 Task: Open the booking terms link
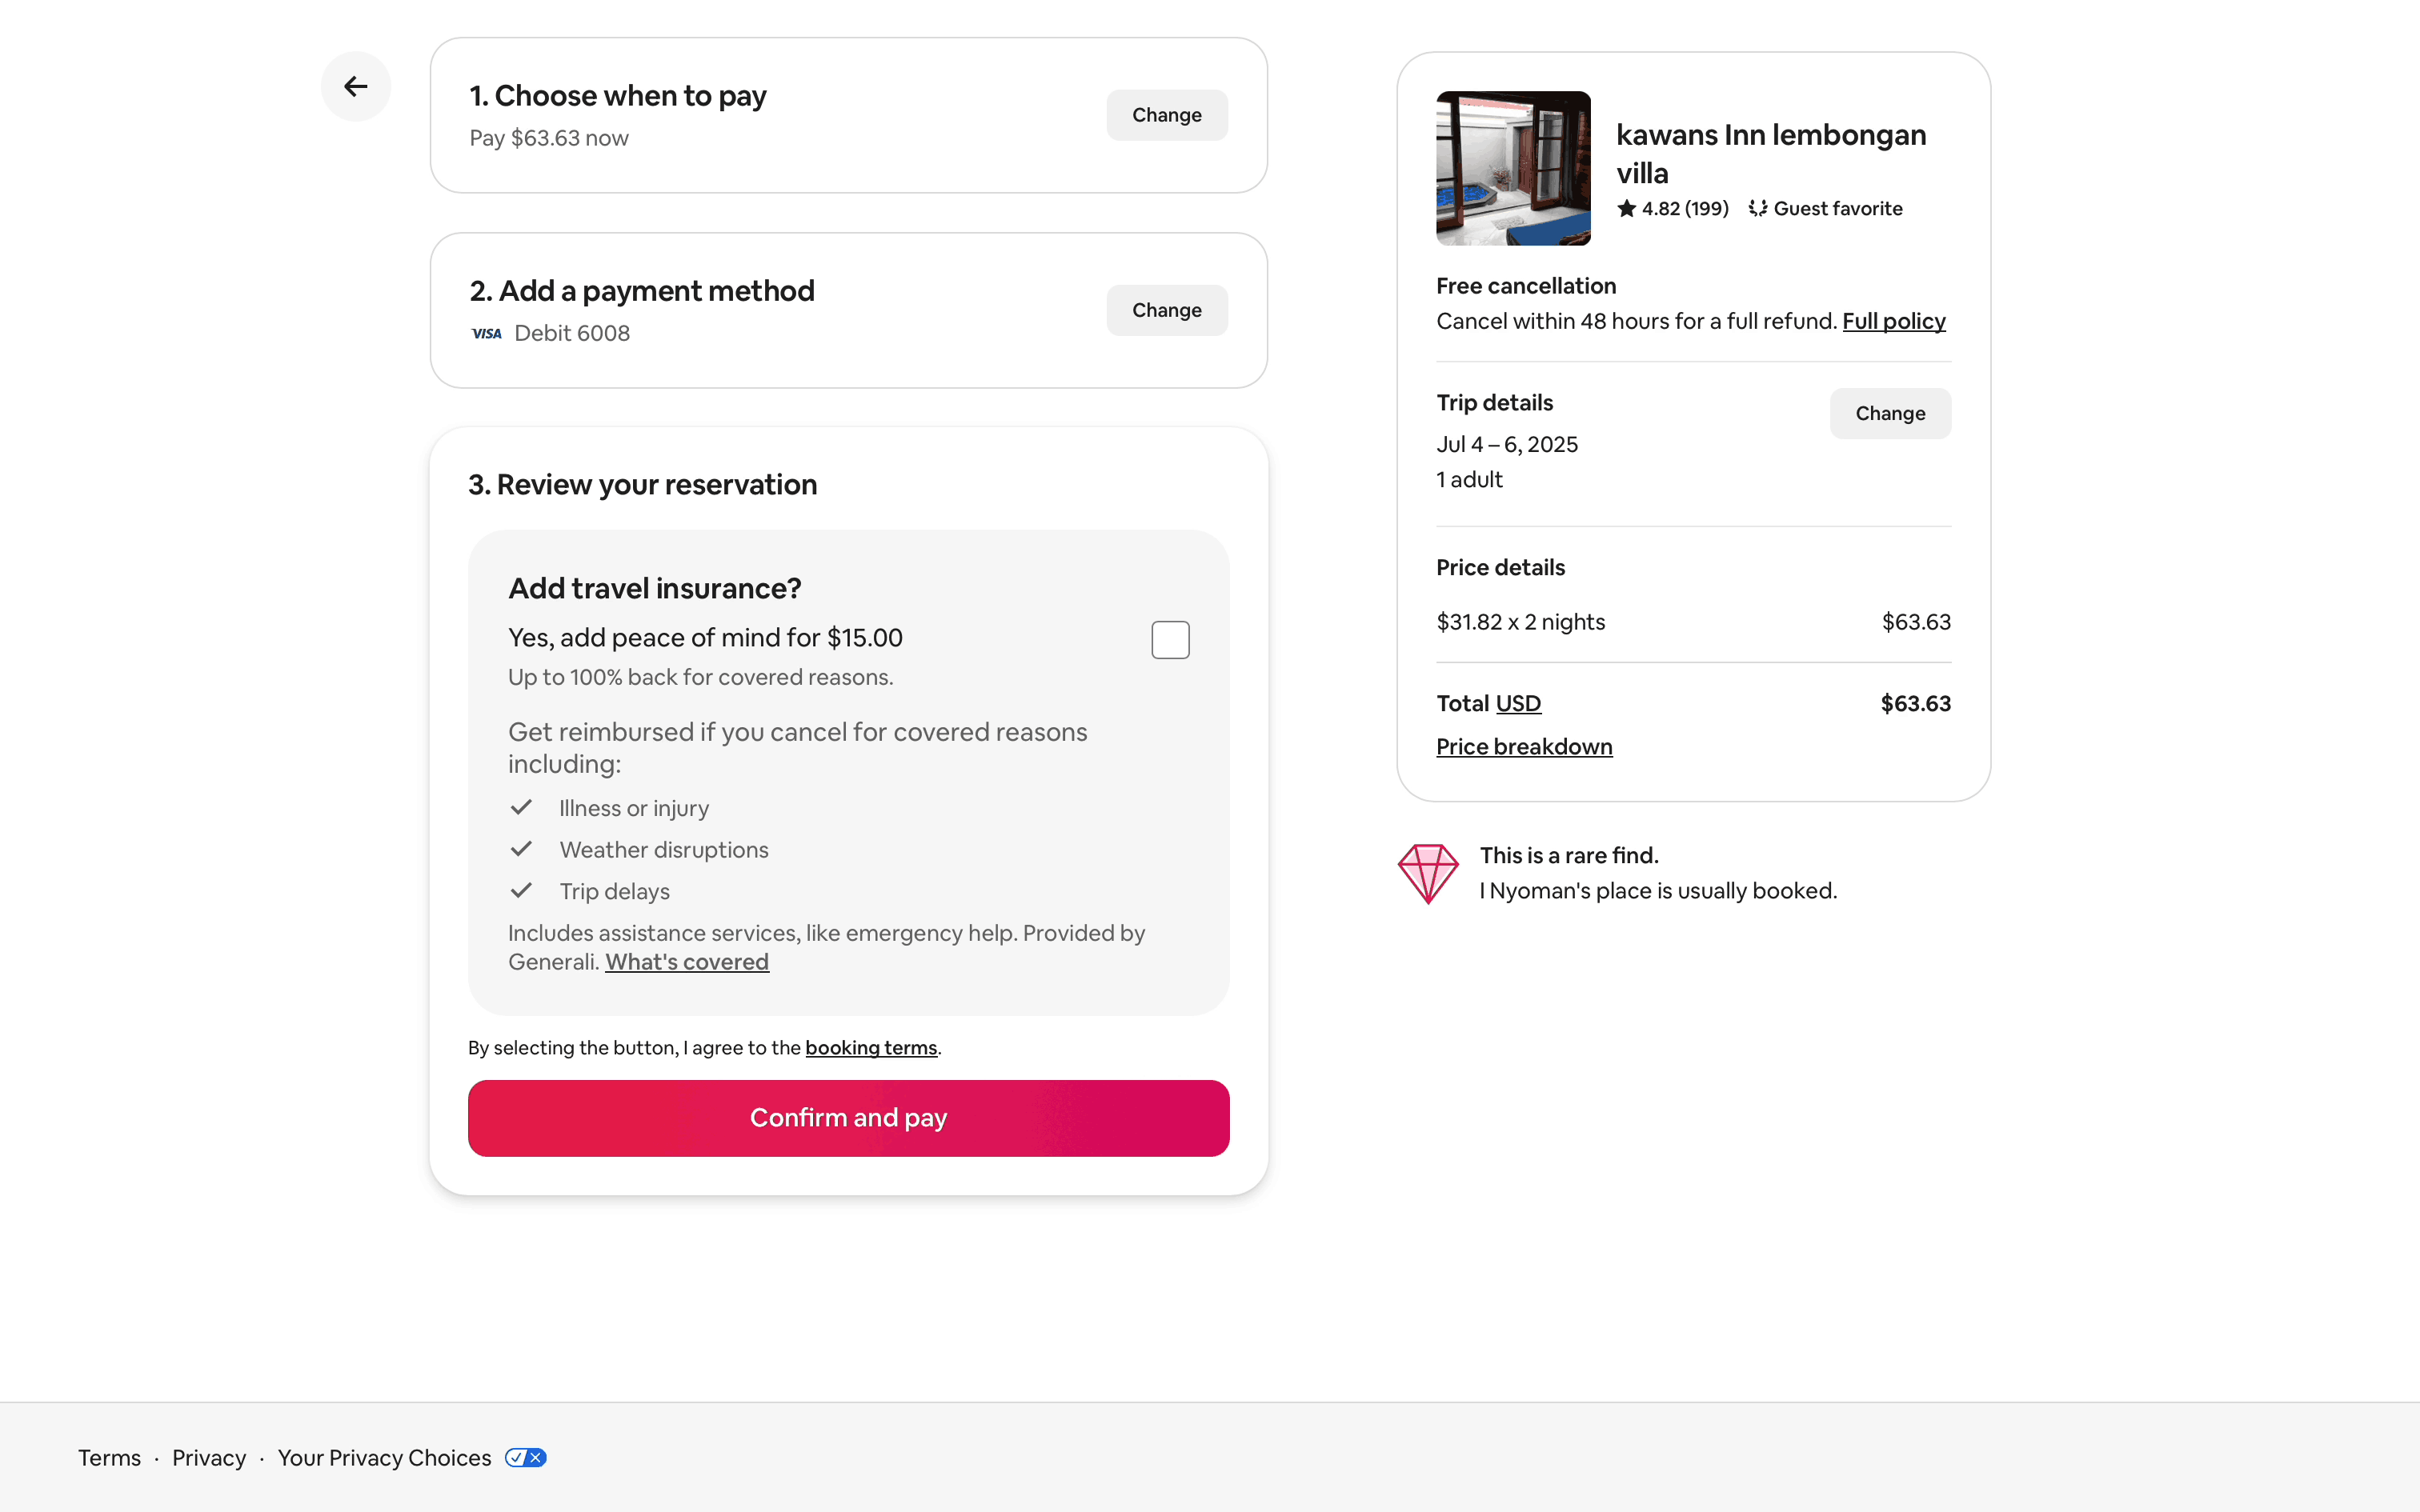tap(870, 1048)
